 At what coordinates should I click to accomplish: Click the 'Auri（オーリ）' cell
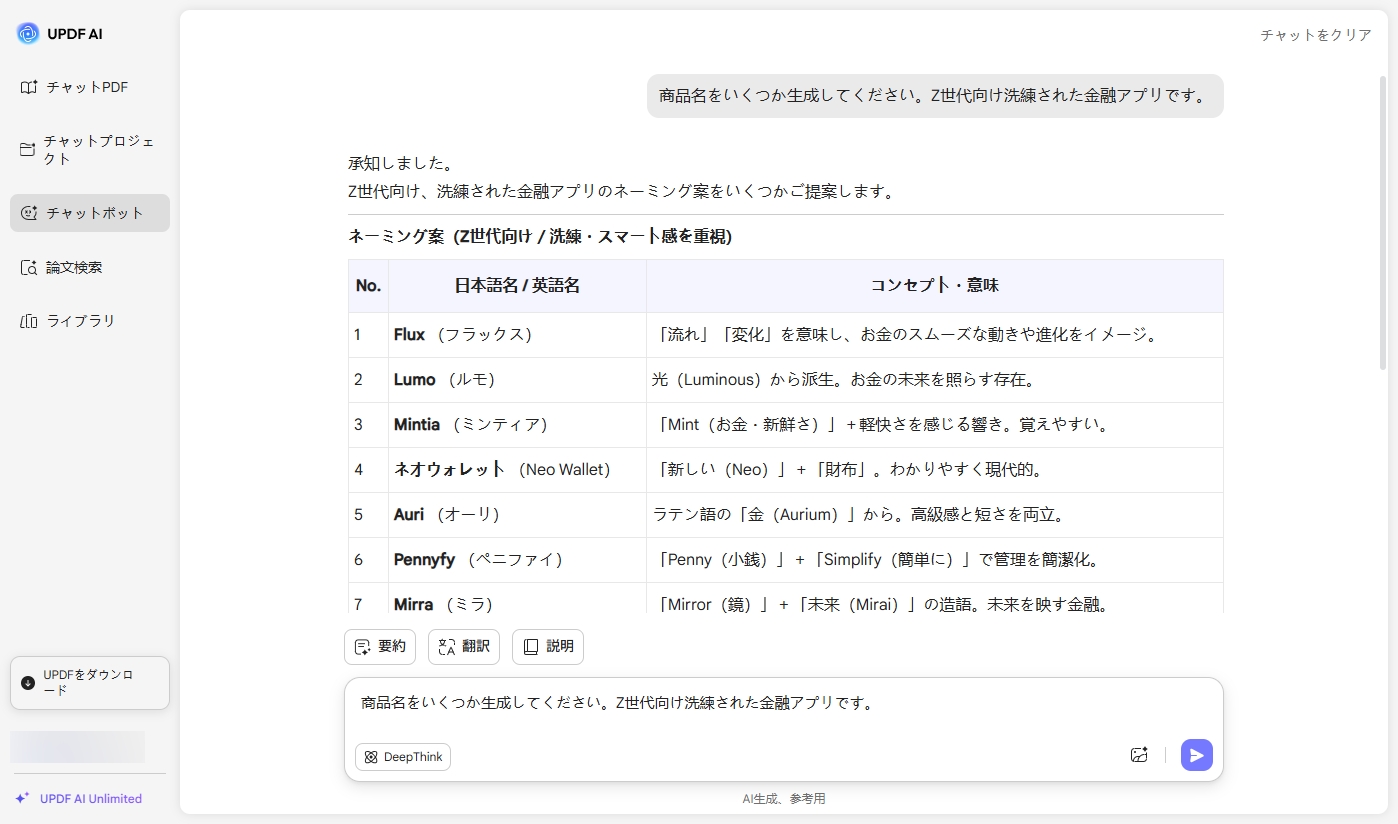517,515
